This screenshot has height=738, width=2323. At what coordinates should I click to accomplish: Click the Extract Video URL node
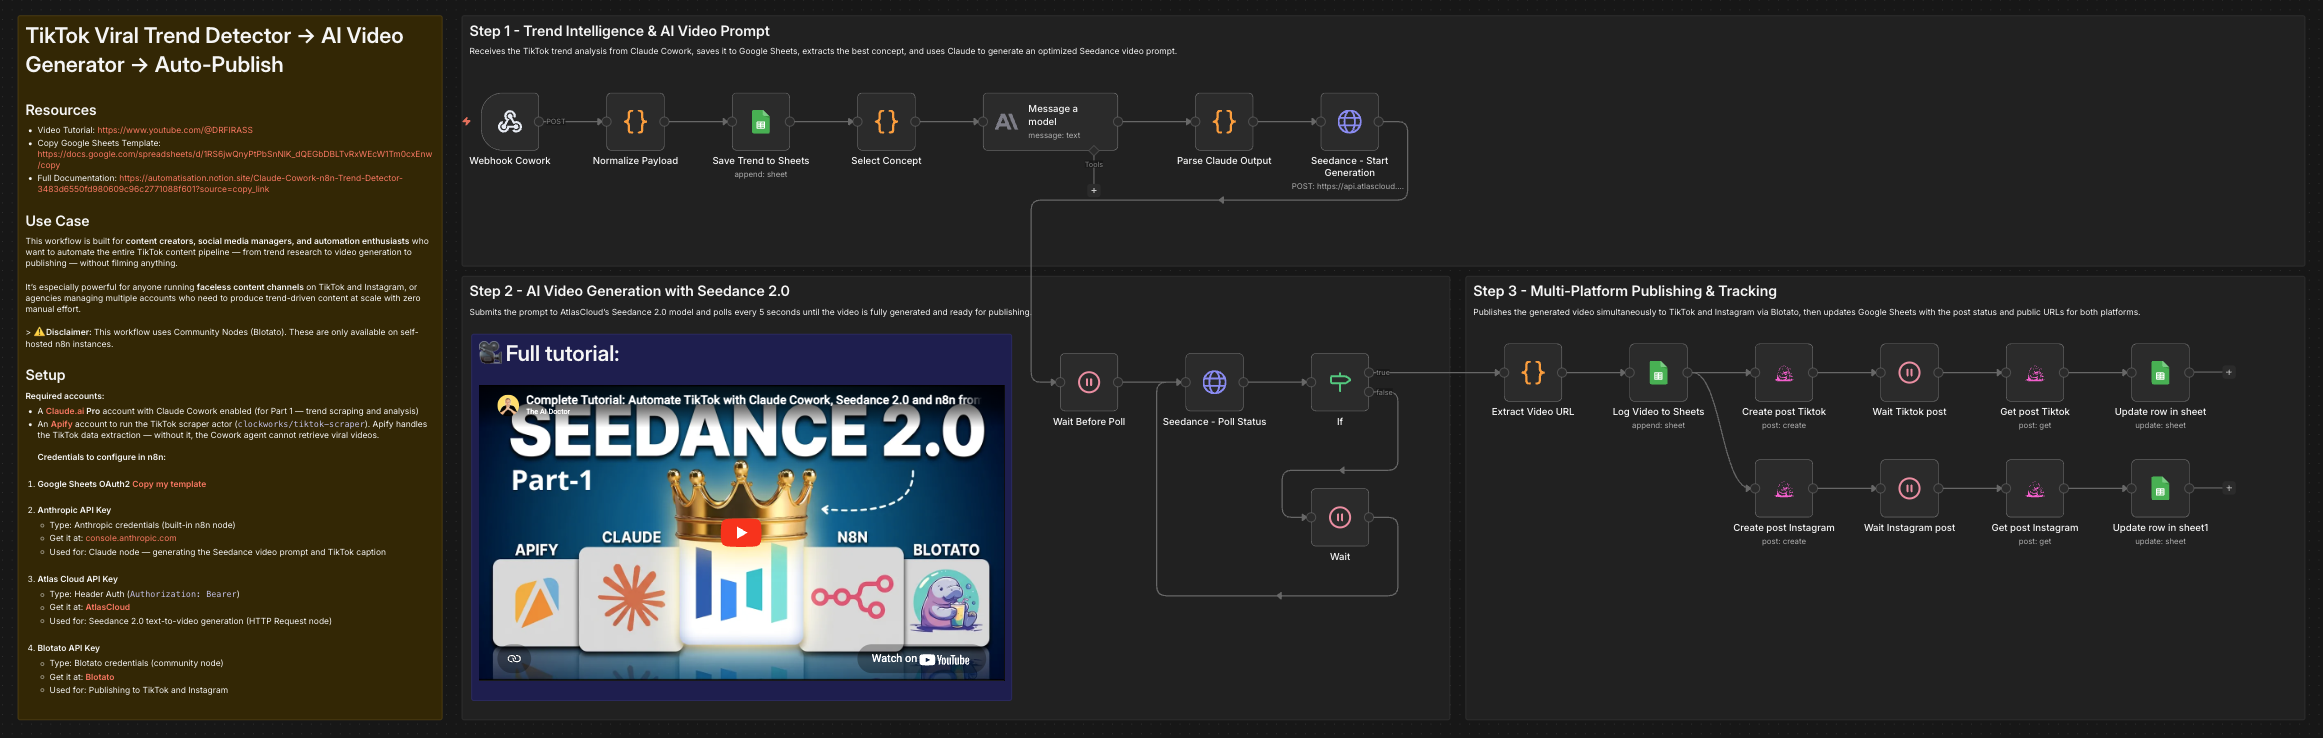1533,372
